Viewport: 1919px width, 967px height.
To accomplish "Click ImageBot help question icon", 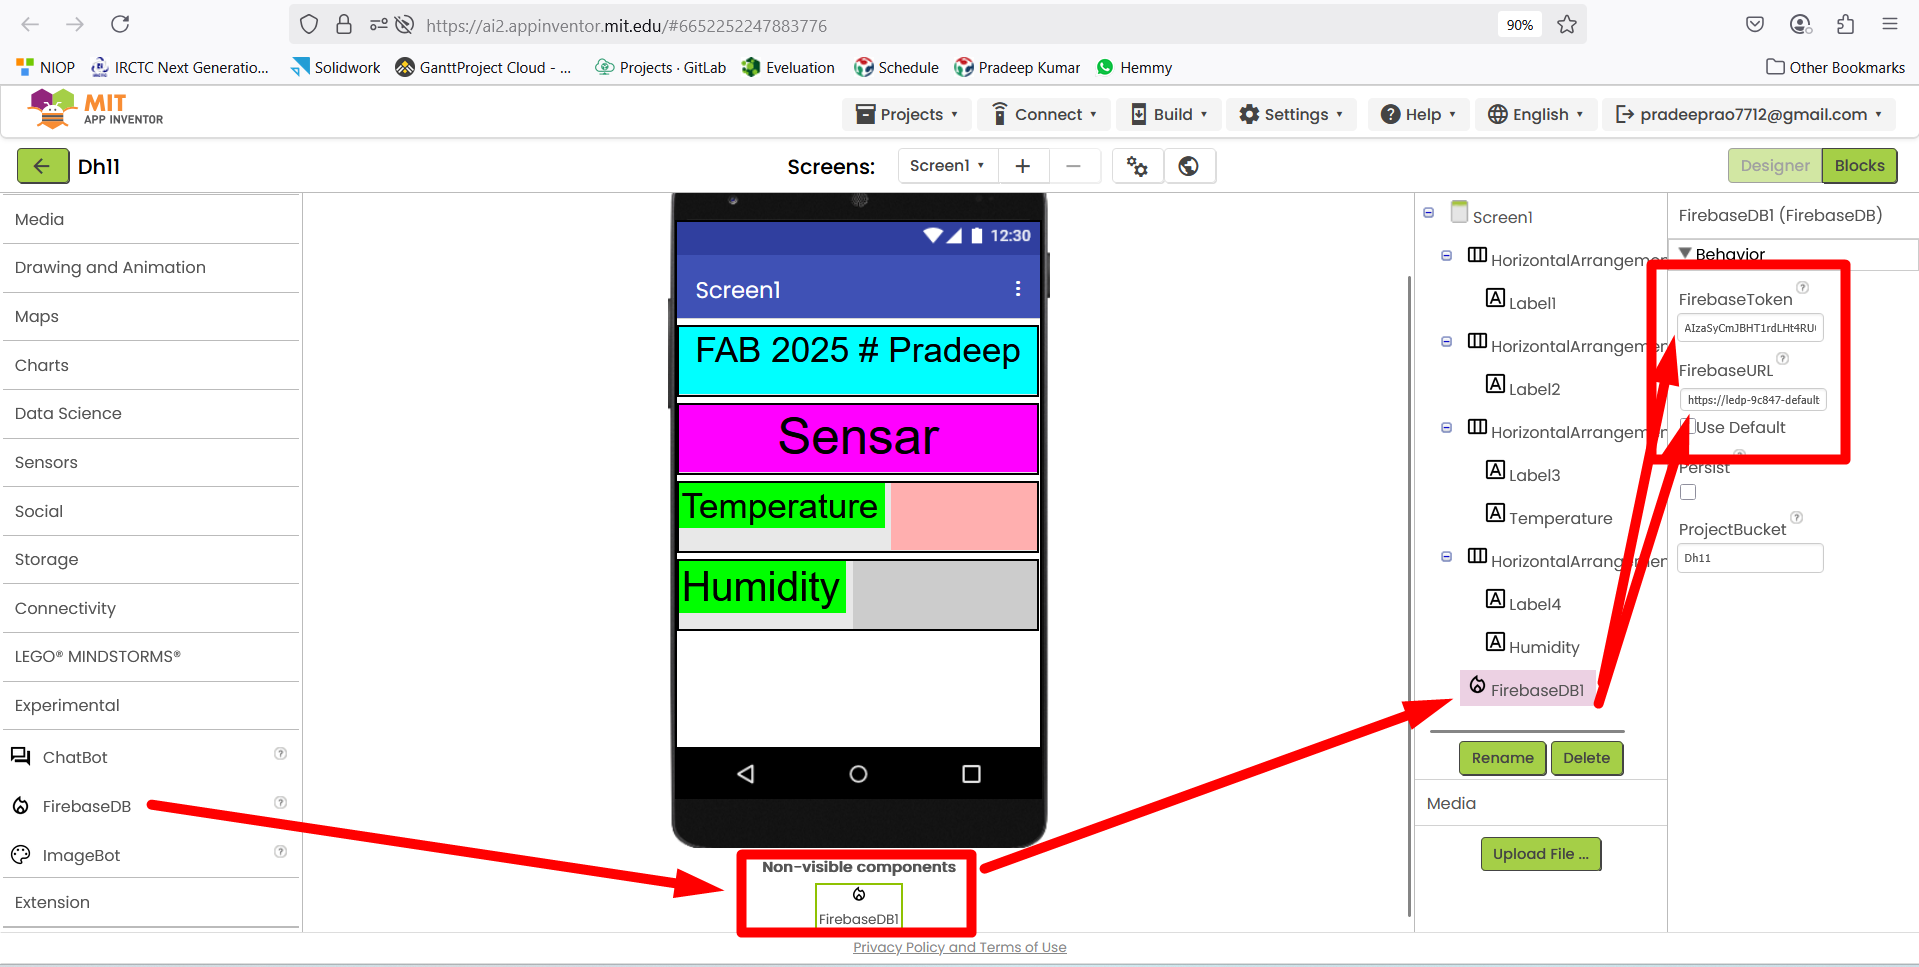I will (x=281, y=852).
